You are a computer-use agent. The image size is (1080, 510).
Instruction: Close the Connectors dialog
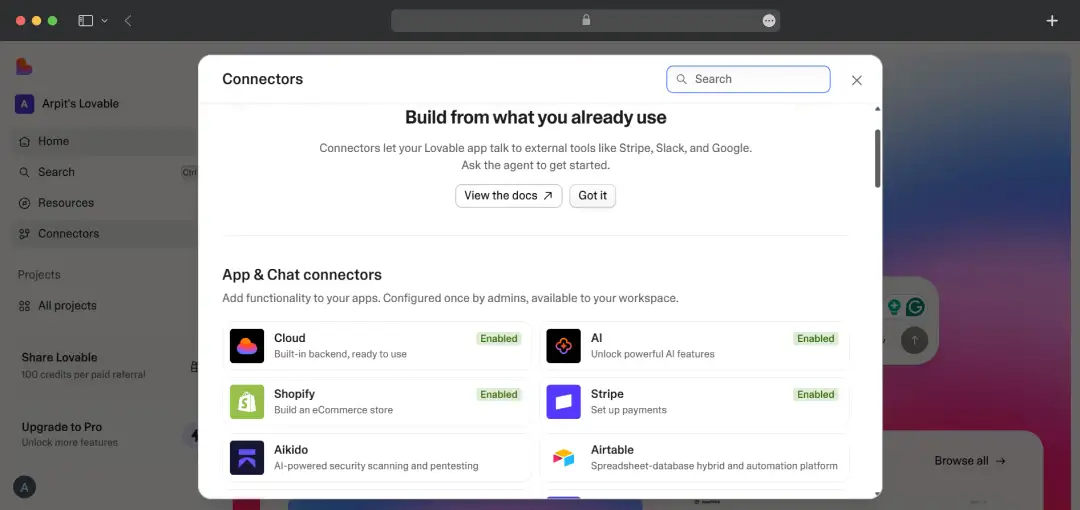coord(857,80)
